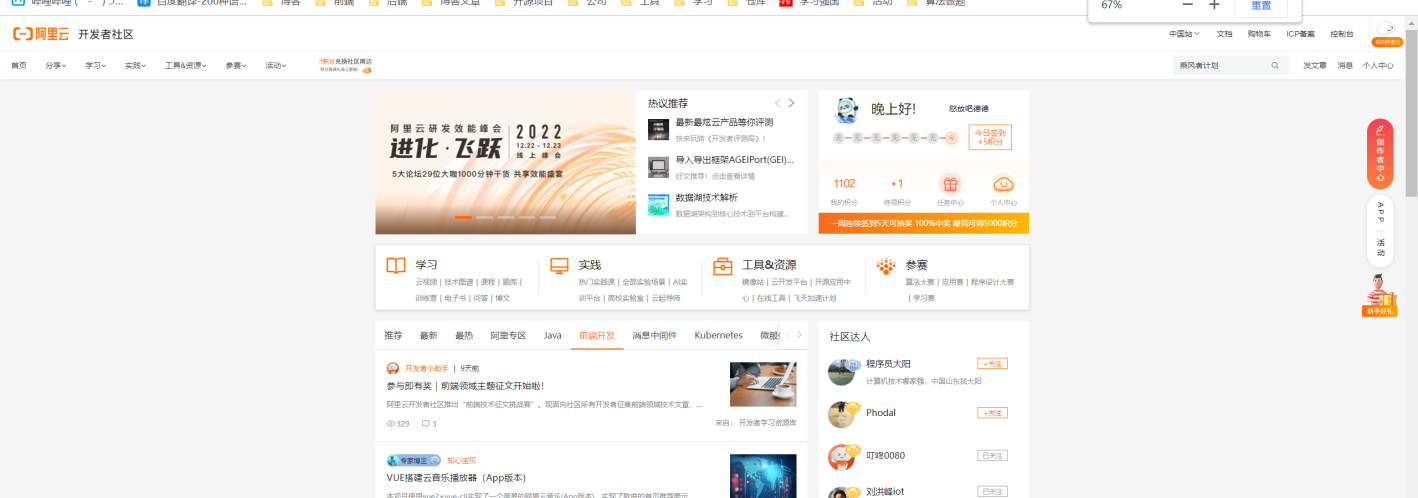Click comment count icon showing 3

pyautogui.click(x=425, y=424)
